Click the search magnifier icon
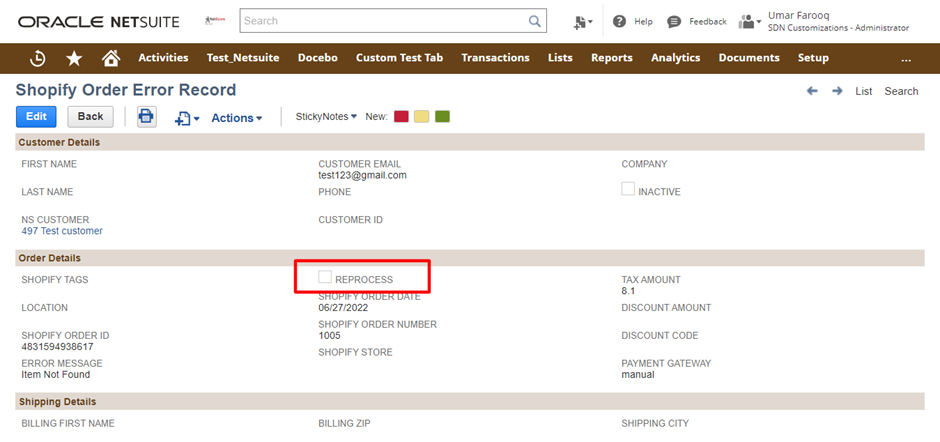Viewport: 940px width, 442px height. [x=534, y=21]
